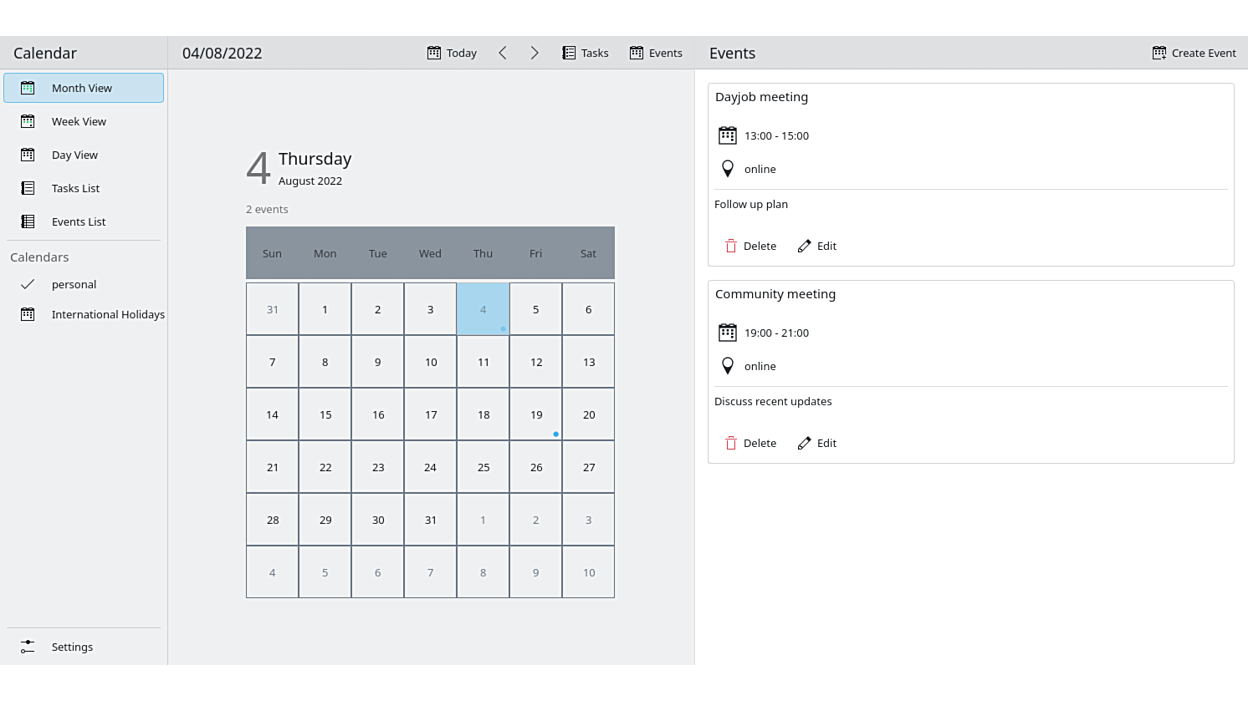Image resolution: width=1248 pixels, height=702 pixels.
Task: Delete the Community meeting event
Action: 750,443
